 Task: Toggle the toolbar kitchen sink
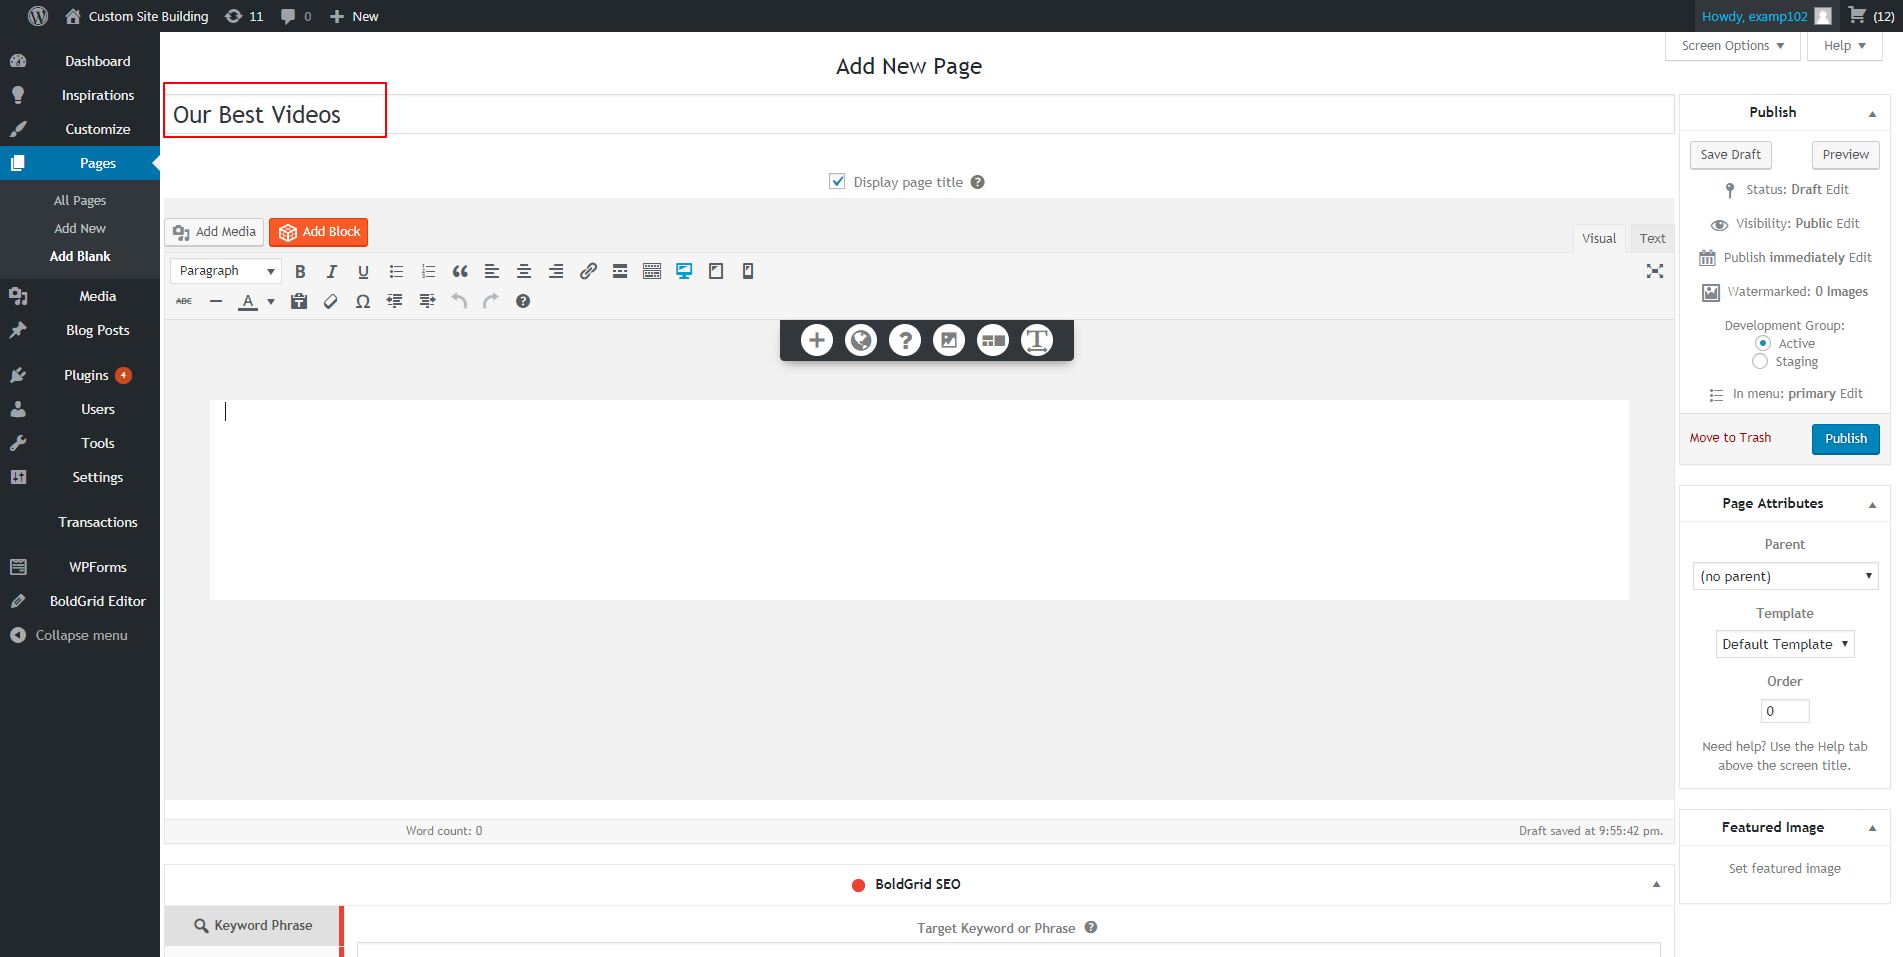(652, 271)
